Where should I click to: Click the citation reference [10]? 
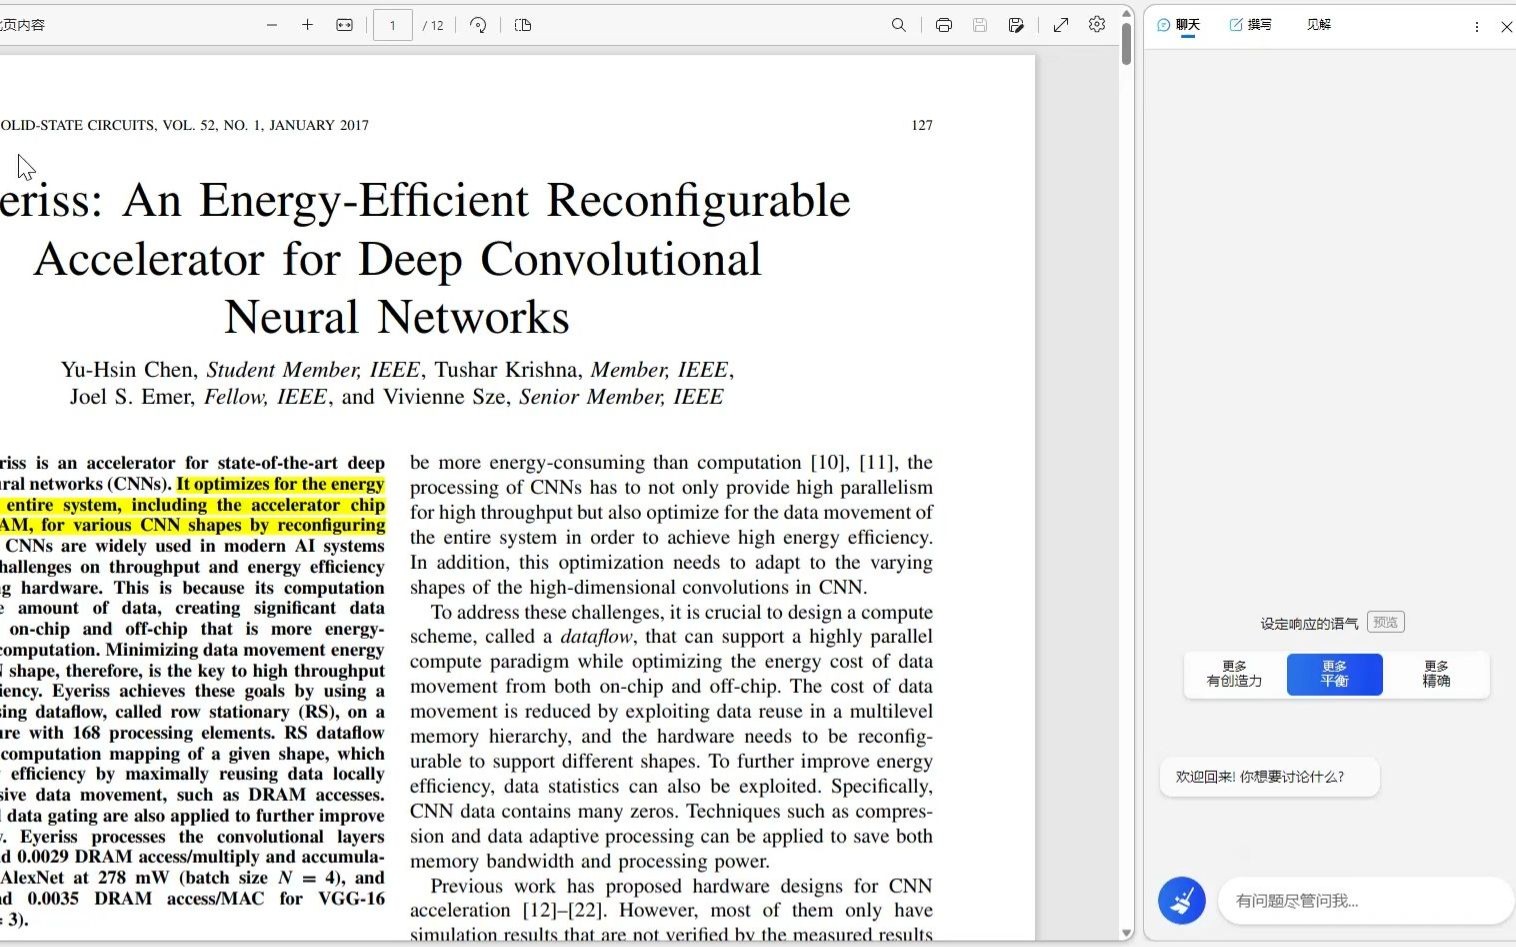coord(827,462)
